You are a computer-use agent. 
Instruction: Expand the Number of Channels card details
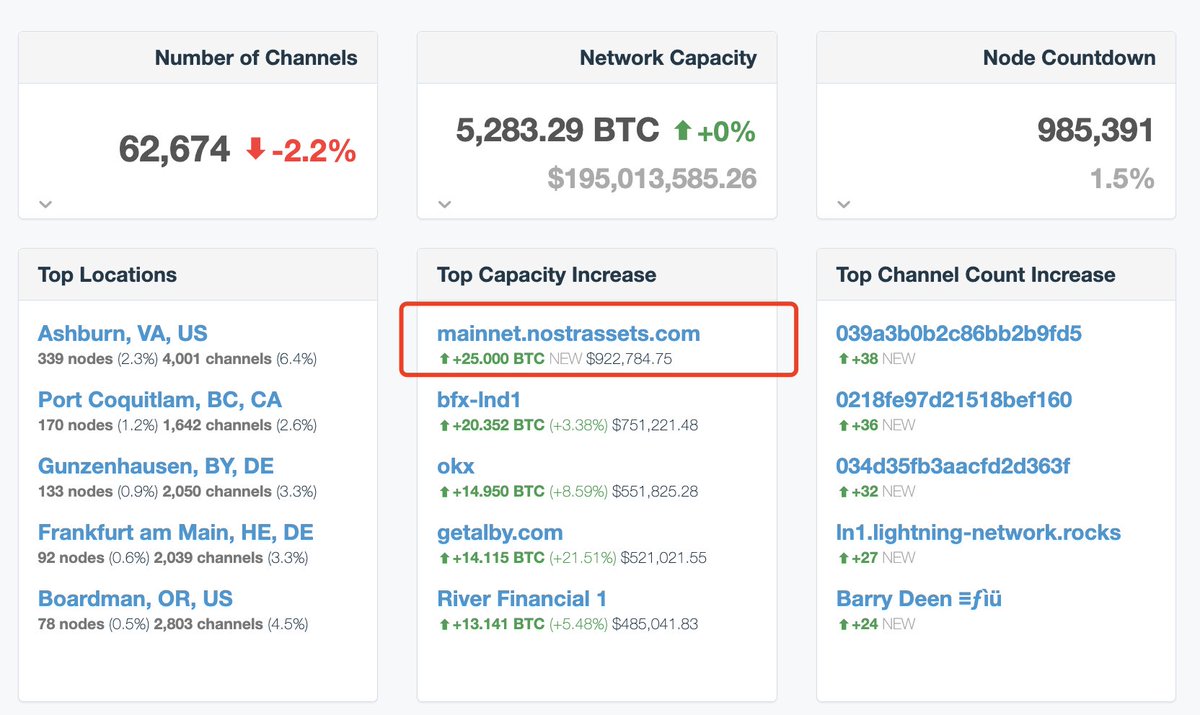pyautogui.click(x=44, y=204)
